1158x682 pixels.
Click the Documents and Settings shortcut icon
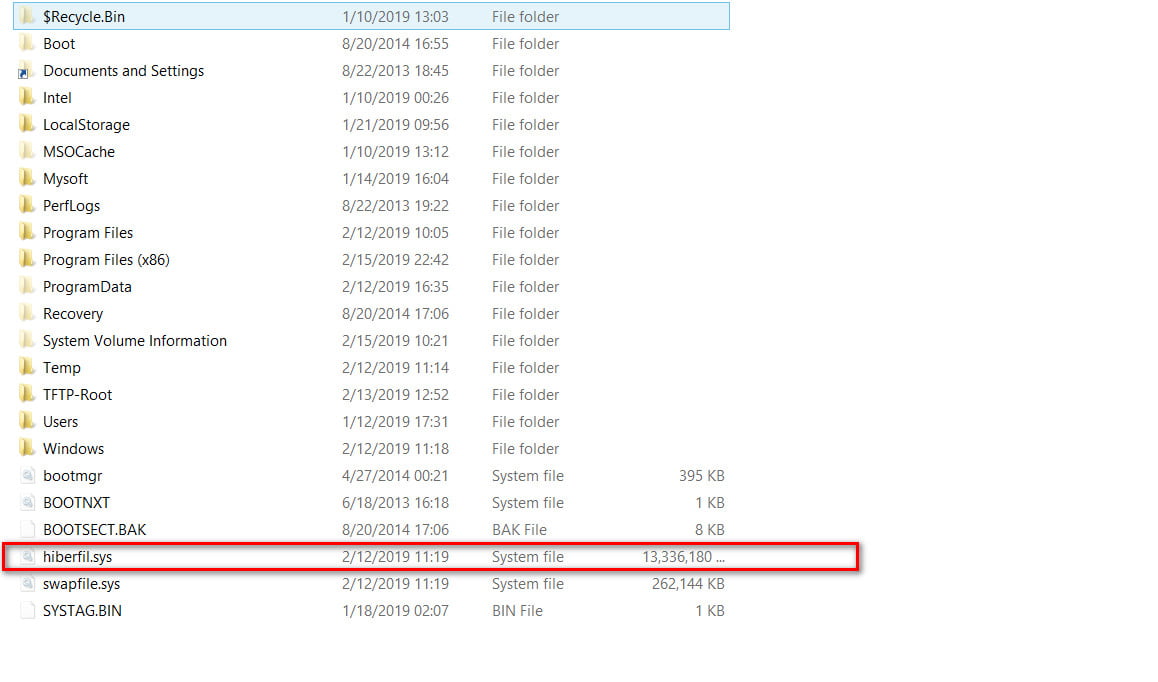[27, 71]
